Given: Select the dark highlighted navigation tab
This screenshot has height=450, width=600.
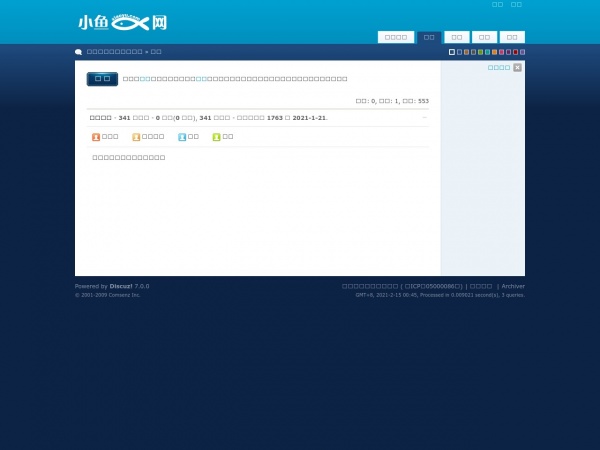Looking at the screenshot, I should (x=429, y=37).
